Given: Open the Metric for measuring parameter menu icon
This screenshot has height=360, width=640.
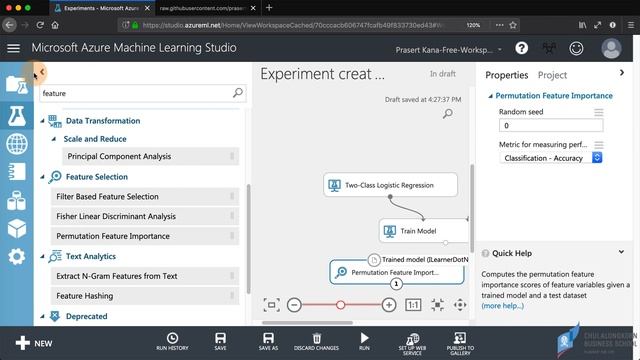Looking at the screenshot, I should pos(598,145).
